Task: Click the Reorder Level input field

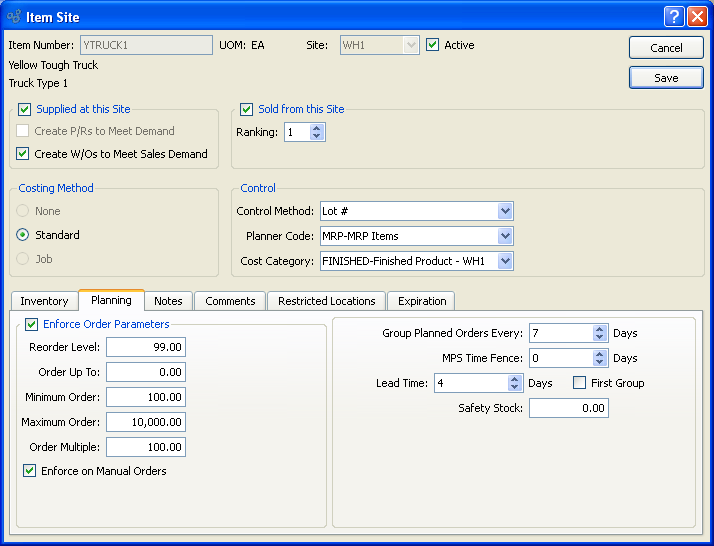Action: pos(146,347)
